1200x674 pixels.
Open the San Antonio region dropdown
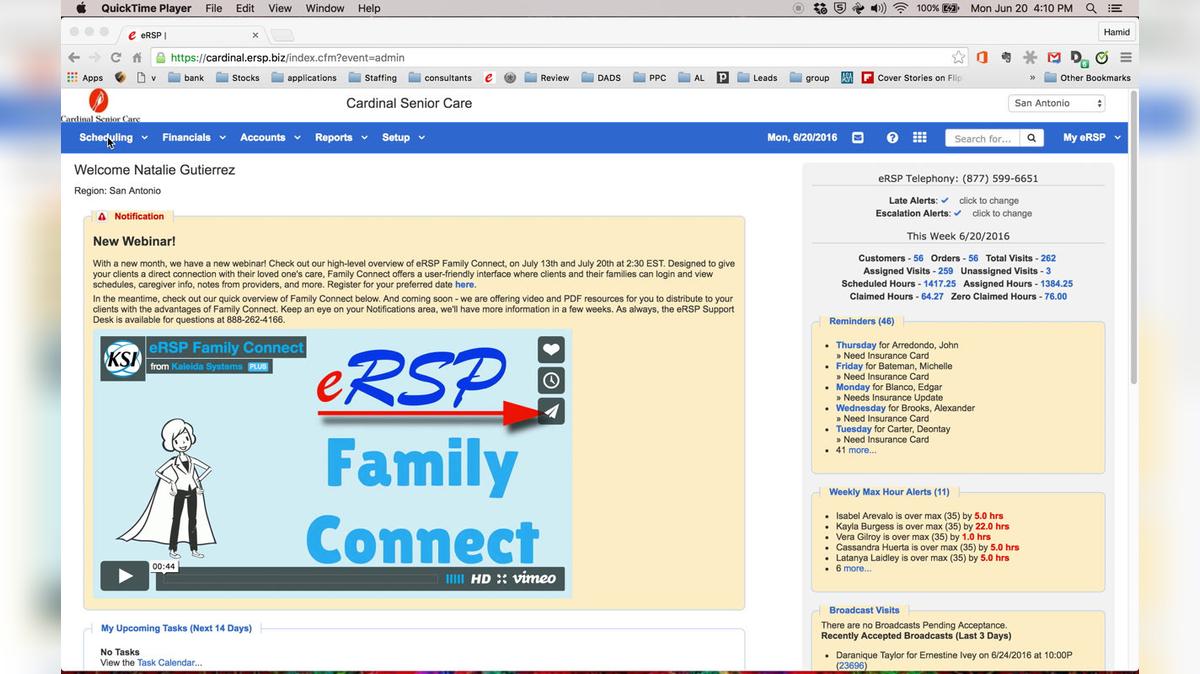click(x=1057, y=103)
